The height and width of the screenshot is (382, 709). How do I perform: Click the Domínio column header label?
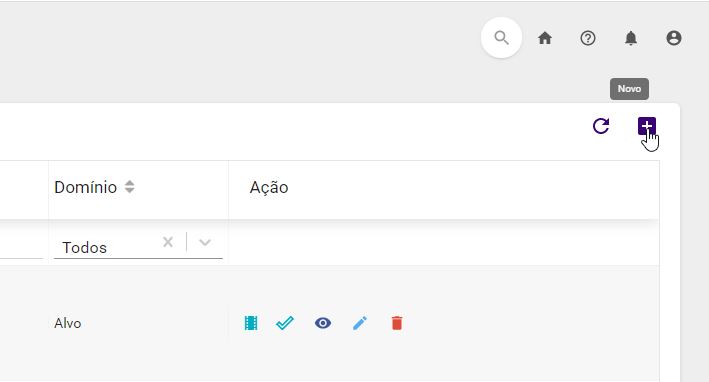point(85,187)
